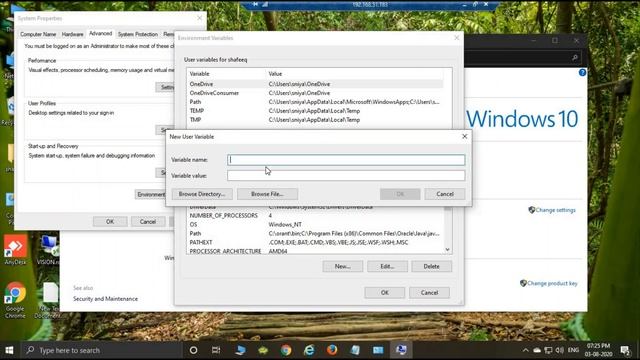Show hidden system tray icons
Viewport: 640px width, 360px height.
[x=525, y=350]
